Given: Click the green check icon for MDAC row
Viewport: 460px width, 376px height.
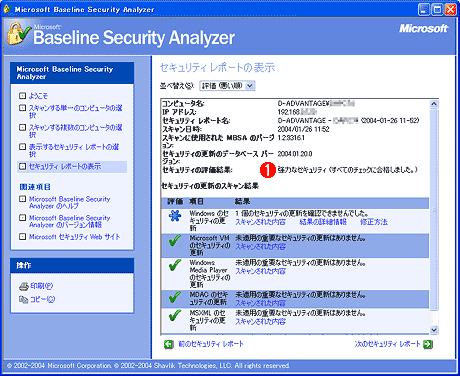Looking at the screenshot, I should point(175,297).
